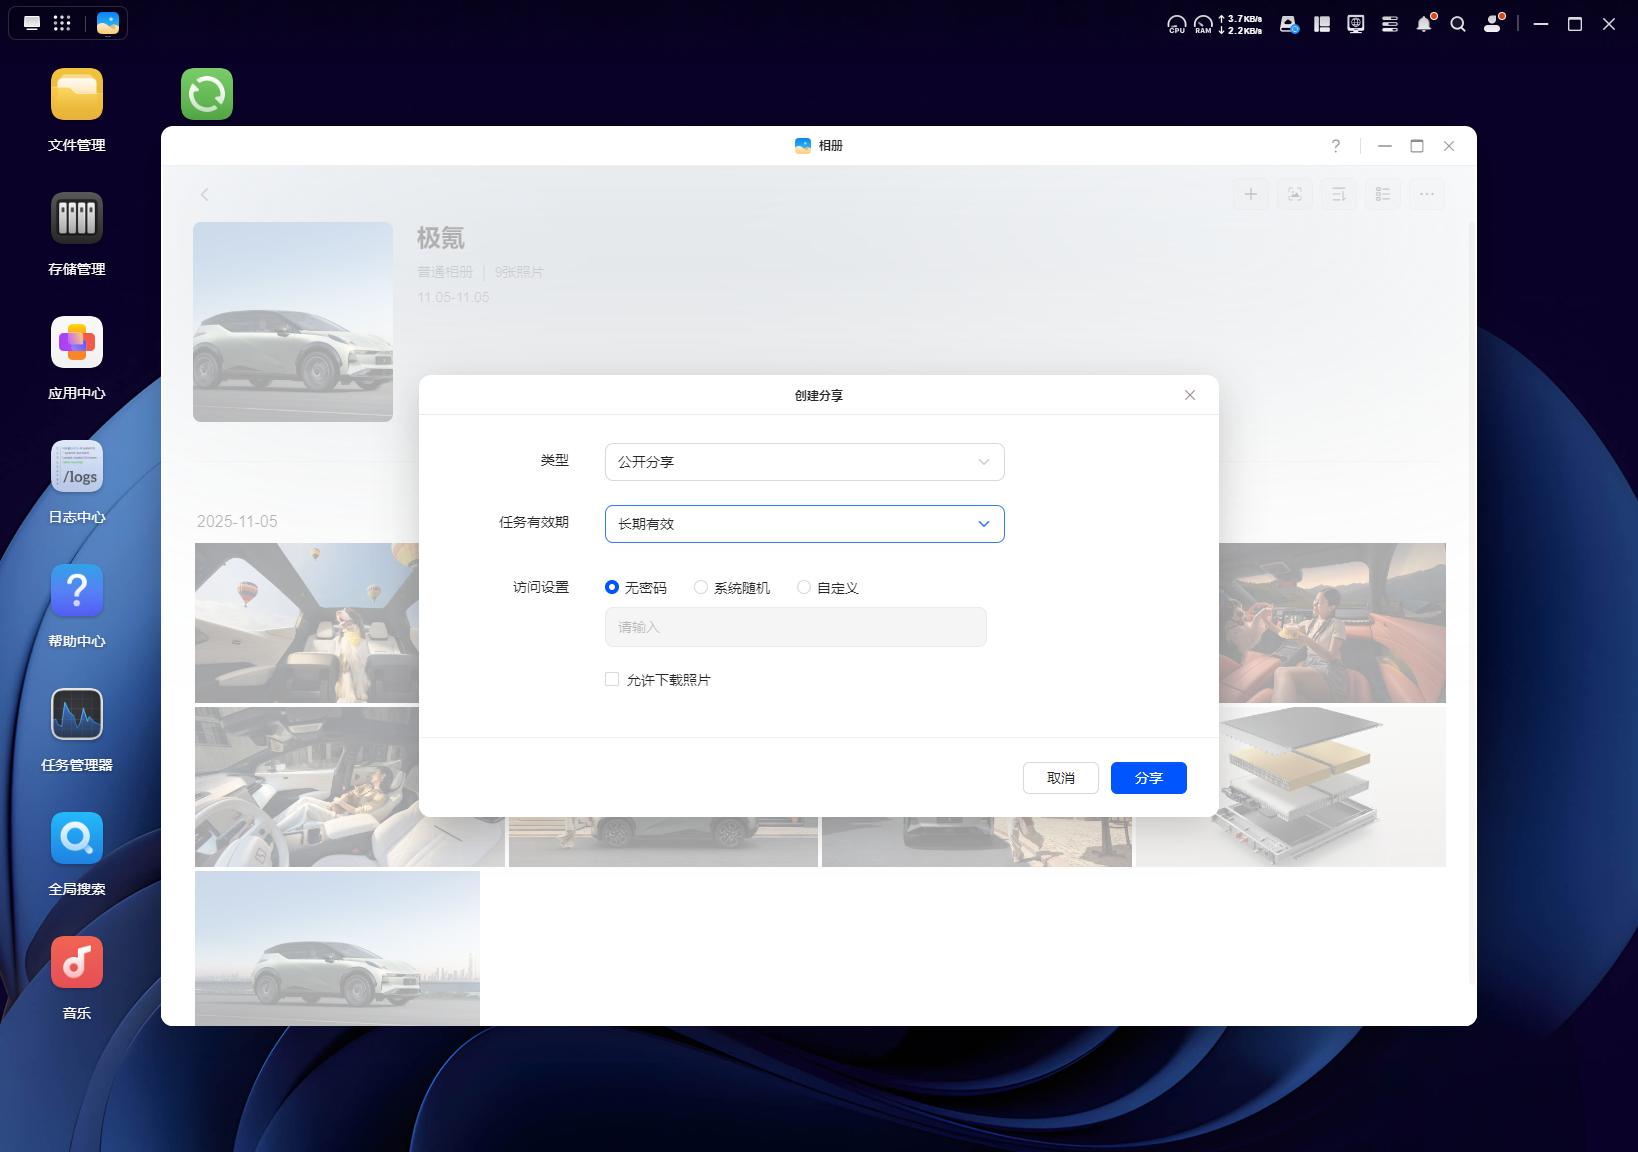Click the 请输入 password input field
This screenshot has height=1152, width=1638.
tap(796, 627)
